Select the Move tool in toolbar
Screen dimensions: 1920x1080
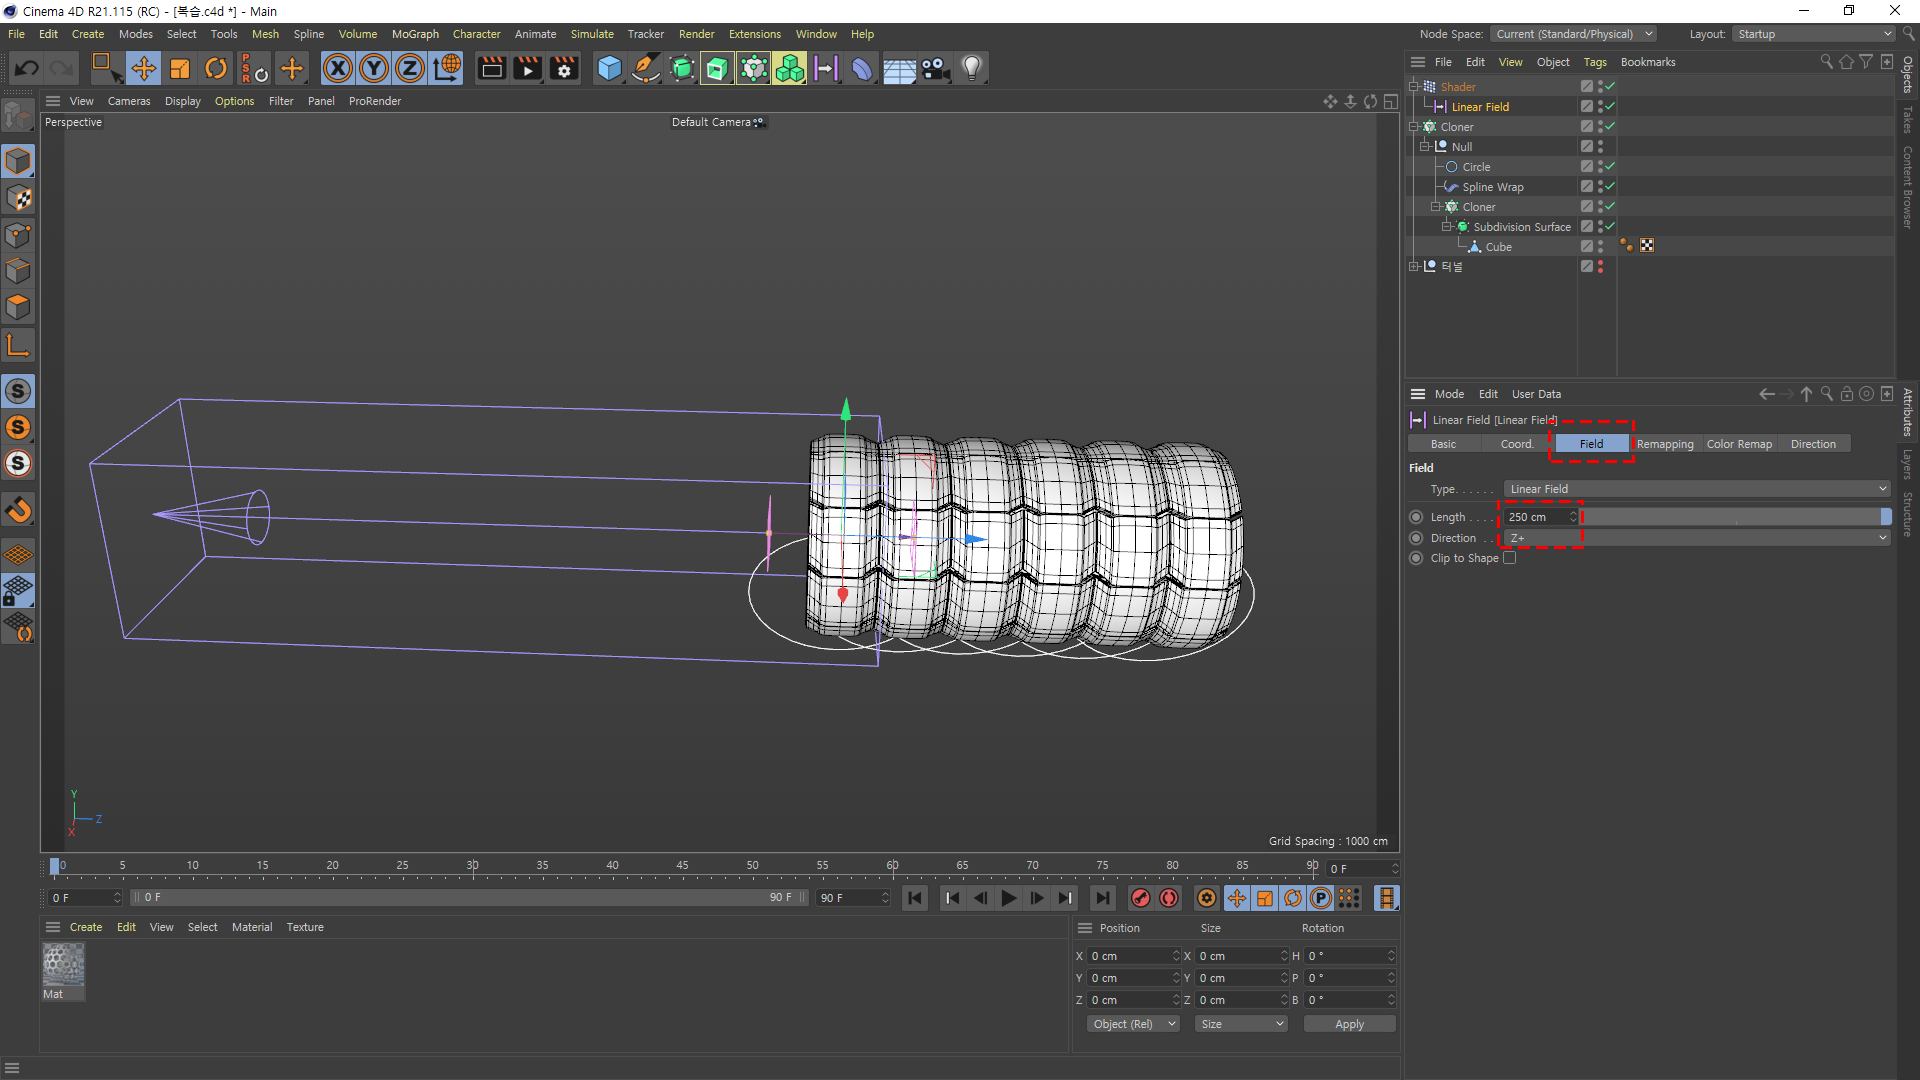tap(143, 68)
